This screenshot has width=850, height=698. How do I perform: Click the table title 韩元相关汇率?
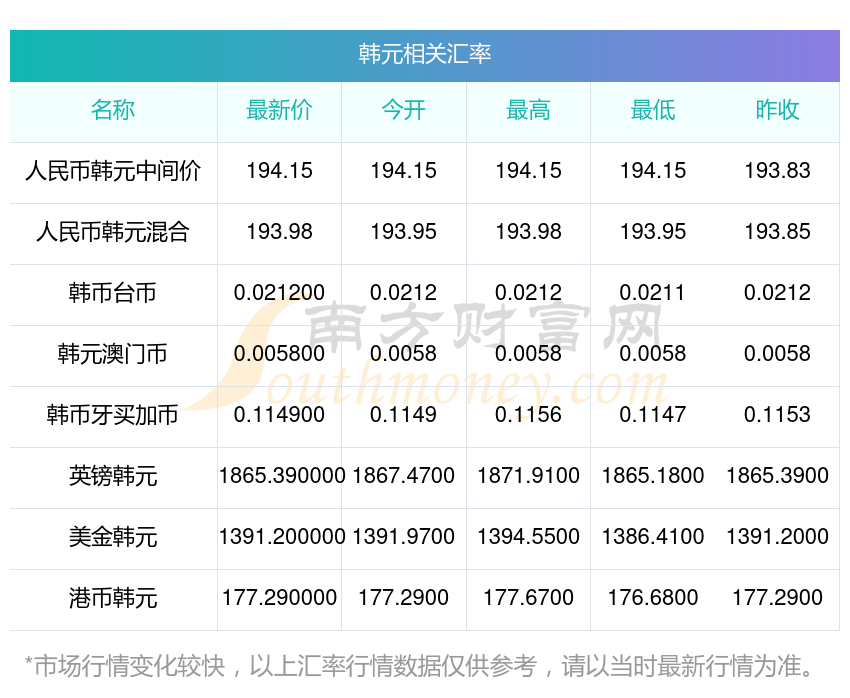[424, 54]
